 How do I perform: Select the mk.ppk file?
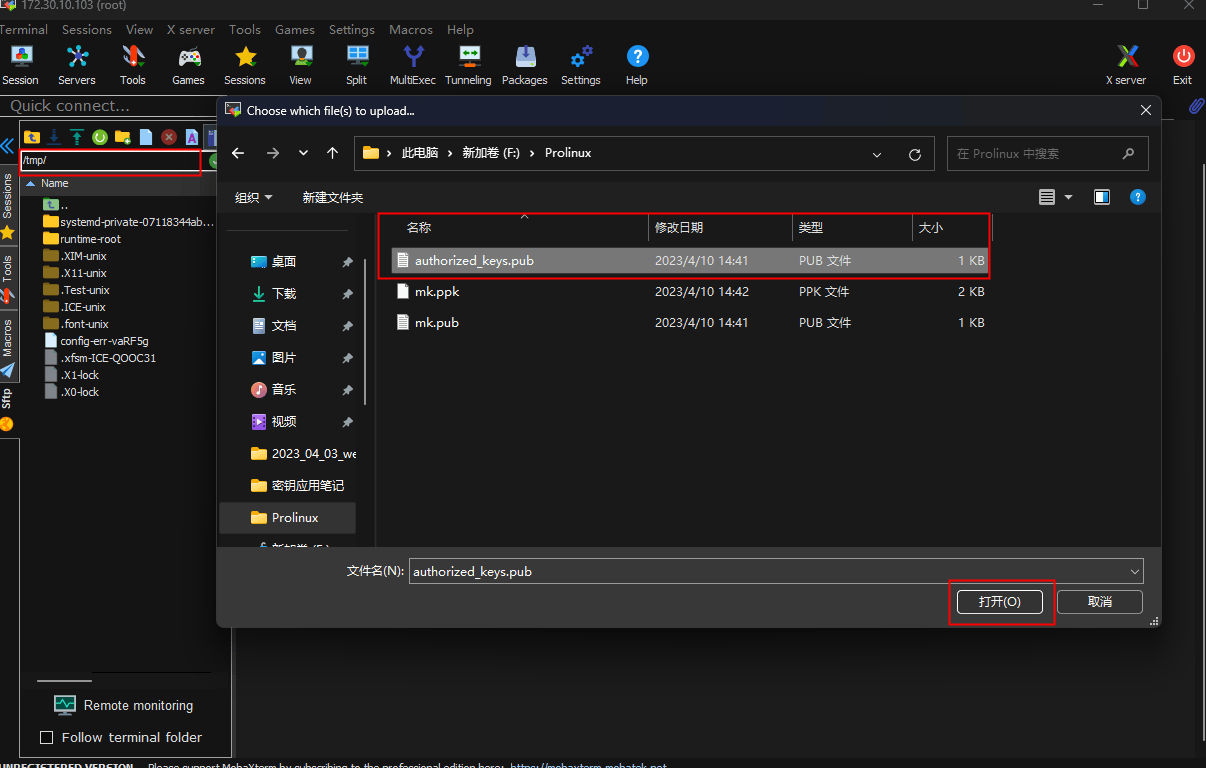point(690,292)
